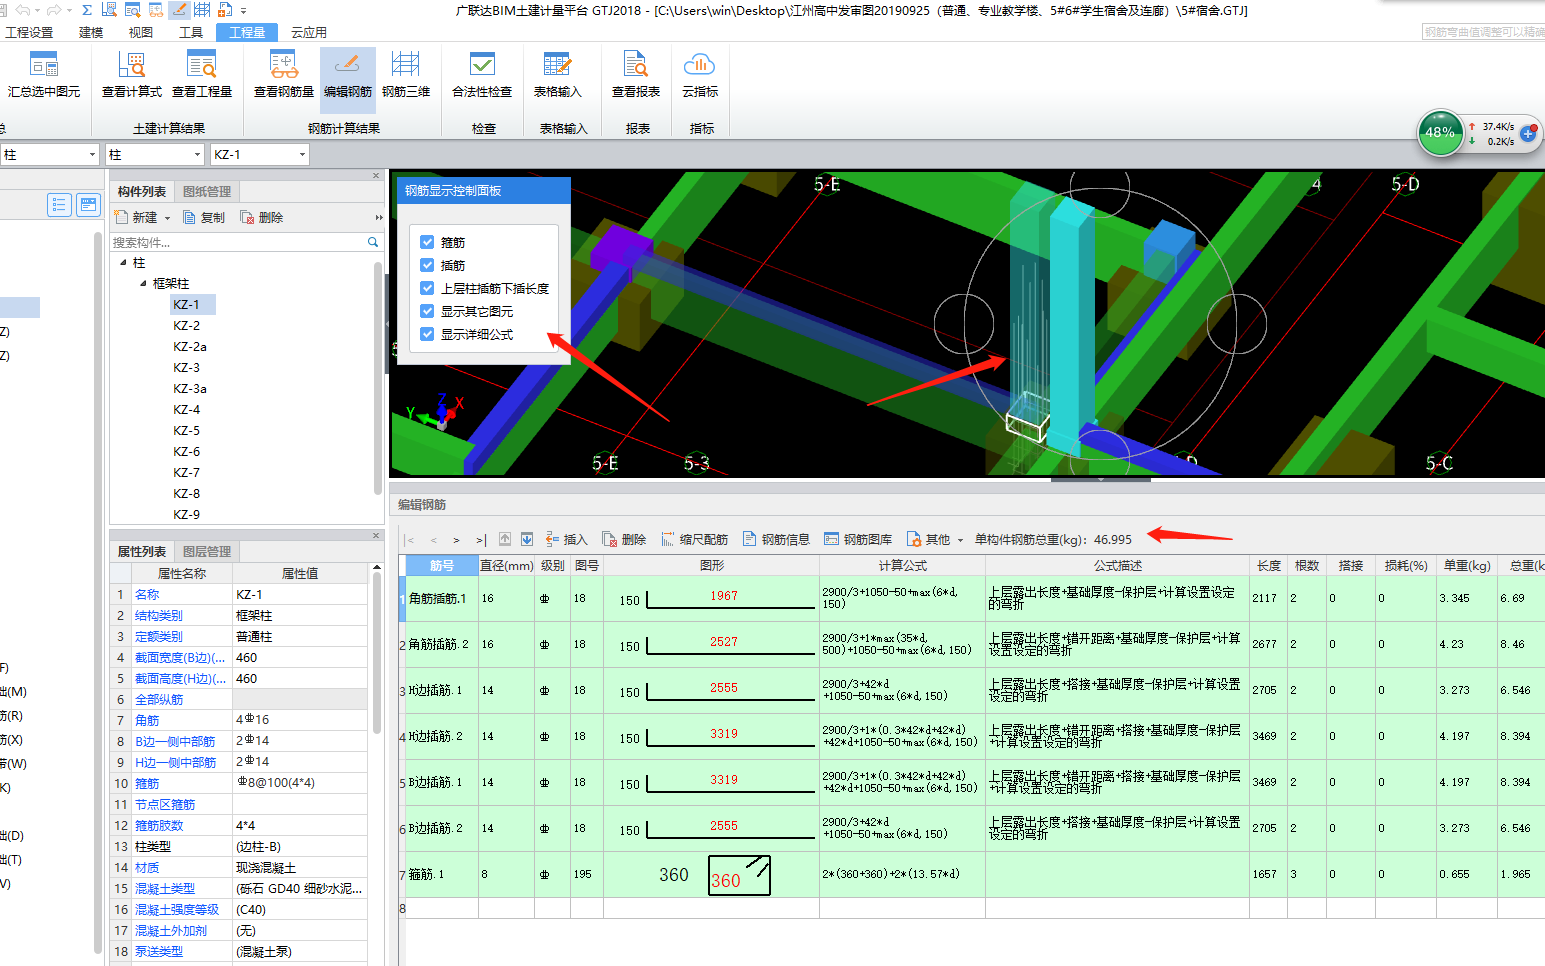The height and width of the screenshot is (966, 1545).
Task: Click network speed widget plus icon
Action: tap(1528, 134)
